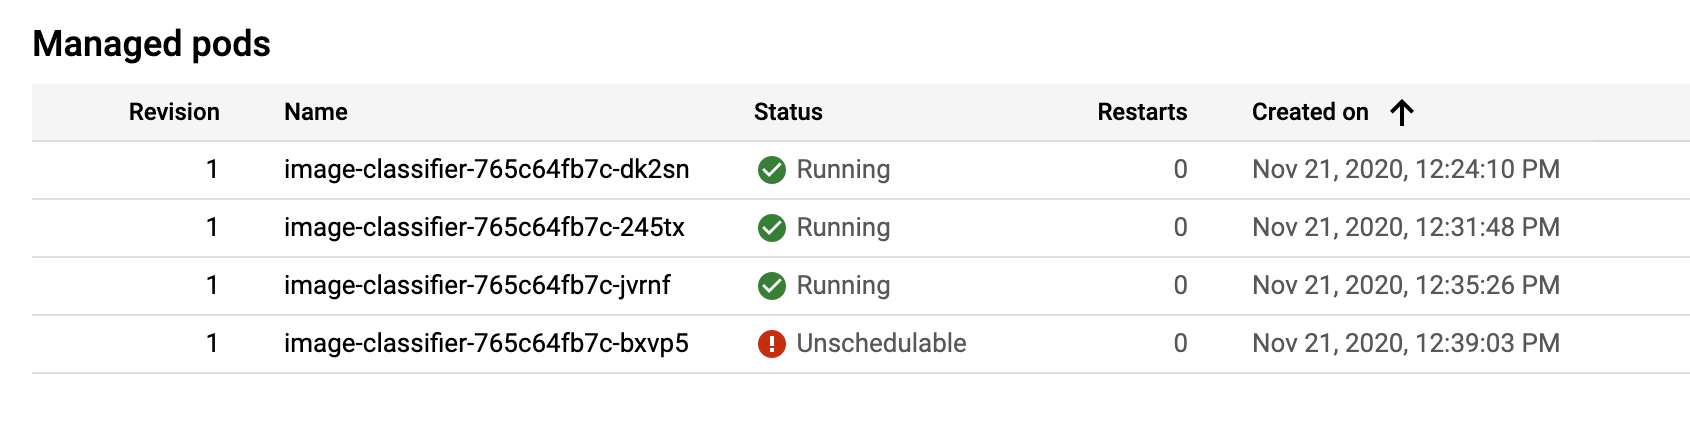Click green Running checkmark for pod jvrnf
The height and width of the screenshot is (436, 1690).
click(772, 286)
